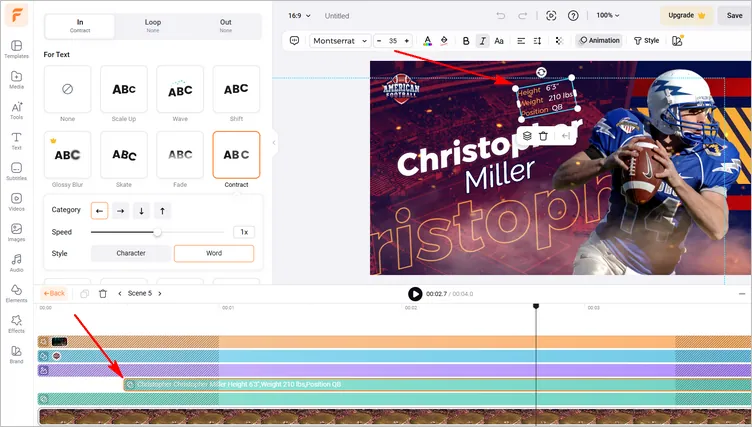Open the text highlight fill color
Image resolution: width=752 pixels, height=427 pixels.
444,41
